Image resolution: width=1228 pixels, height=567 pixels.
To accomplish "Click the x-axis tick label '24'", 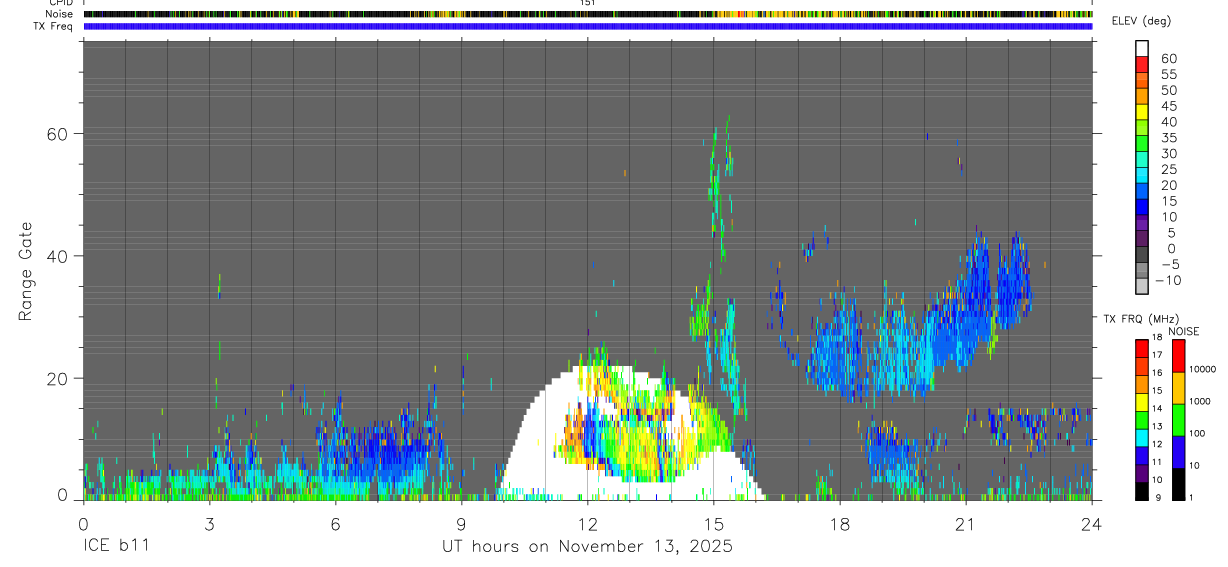I will (x=1092, y=523).
